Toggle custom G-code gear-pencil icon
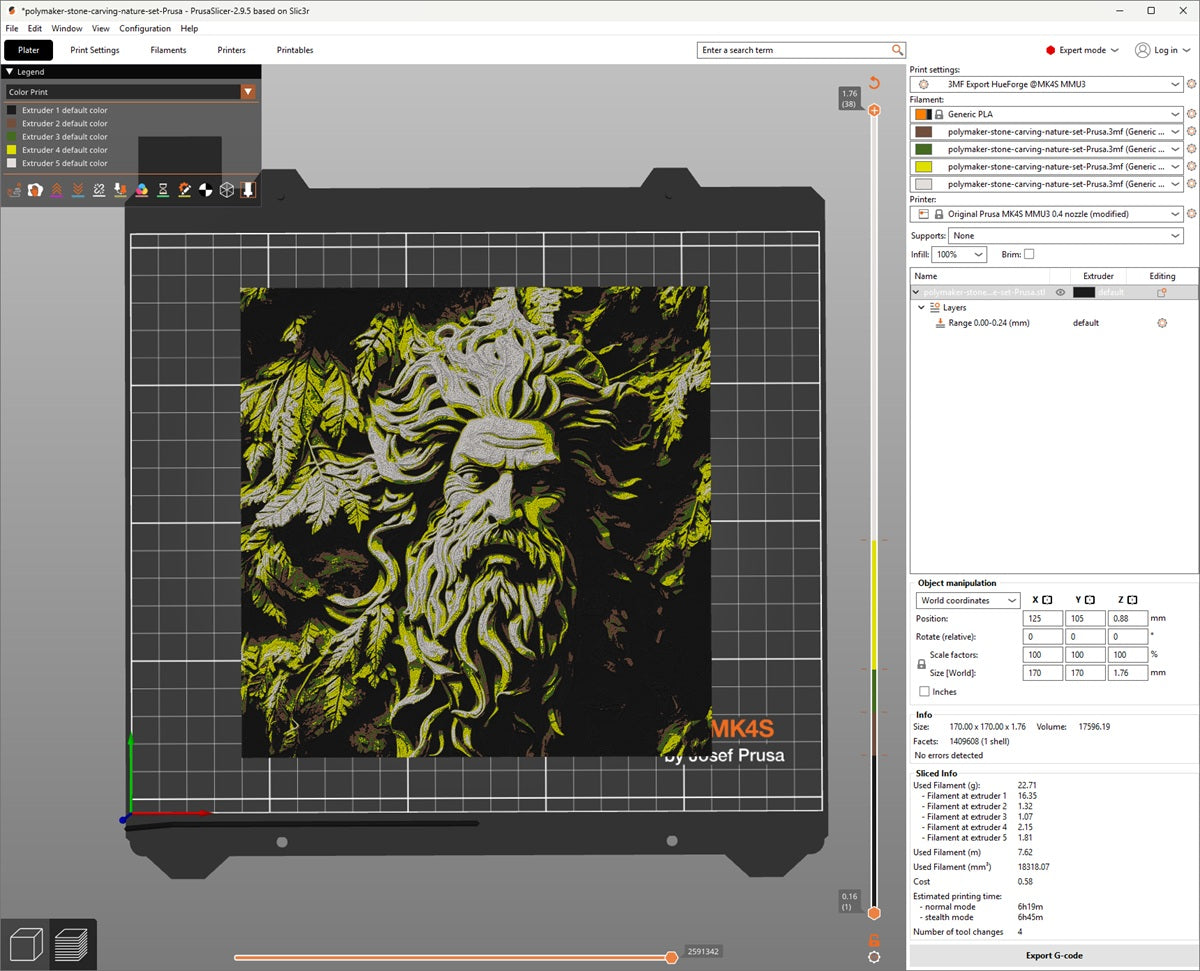Image resolution: width=1200 pixels, height=971 pixels. click(184, 189)
